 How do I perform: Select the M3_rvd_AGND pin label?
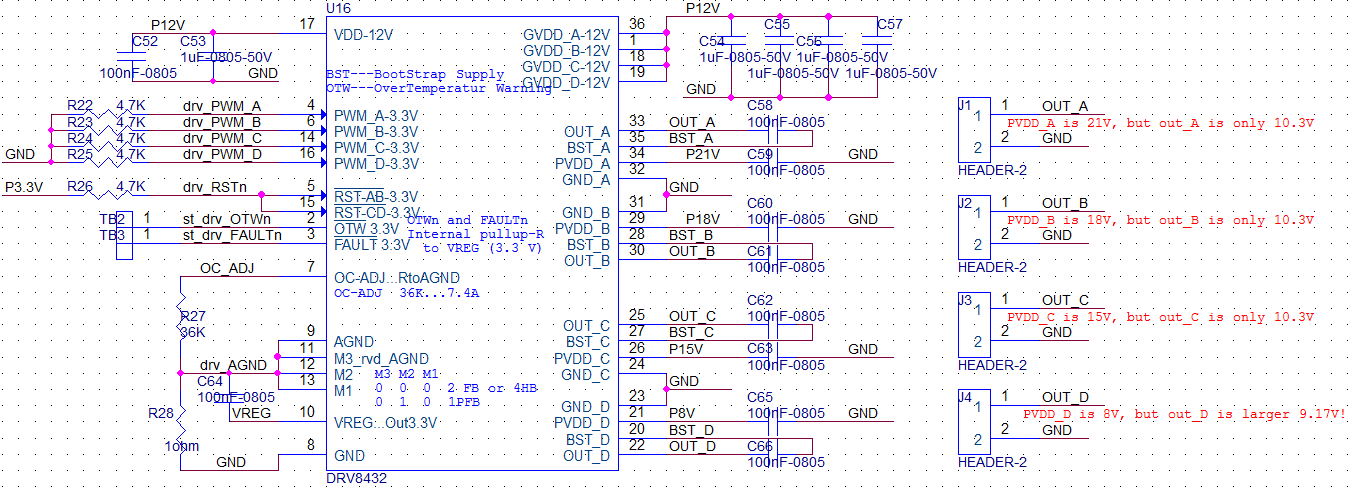click(x=381, y=358)
